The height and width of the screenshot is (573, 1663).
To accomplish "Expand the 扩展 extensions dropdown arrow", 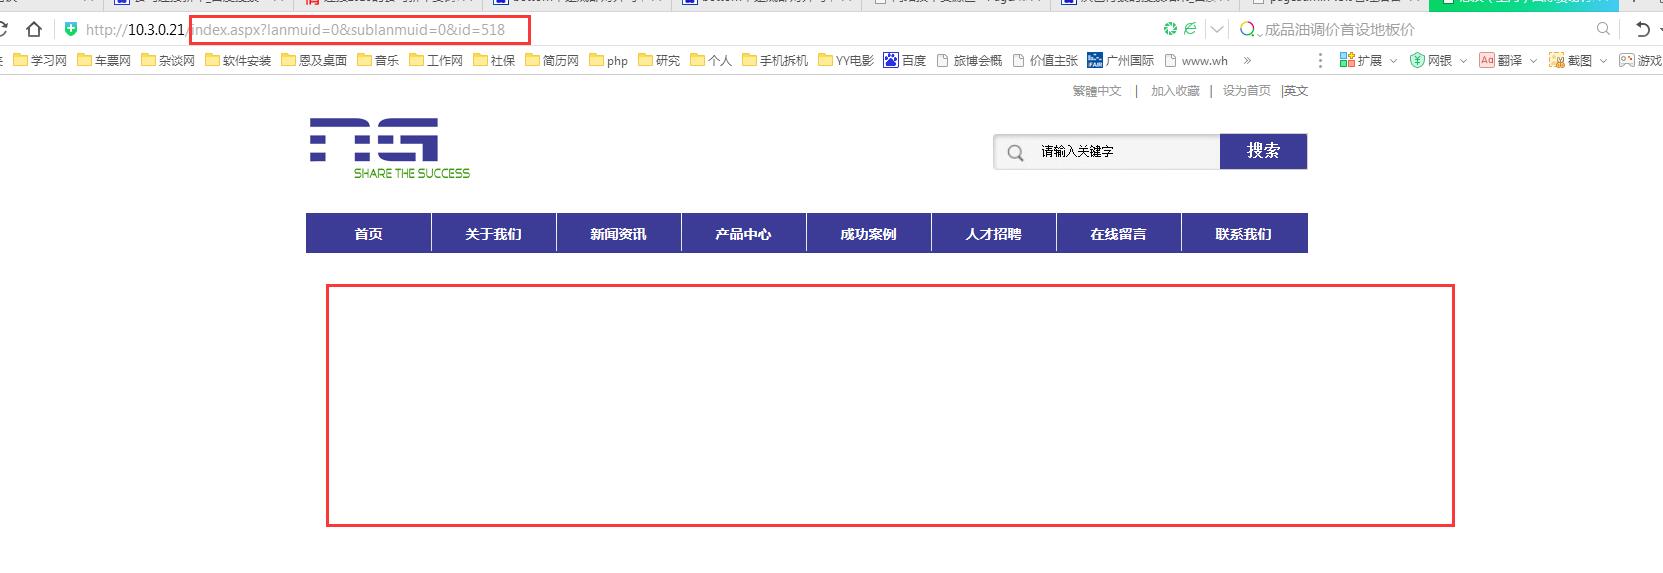I will coord(1393,61).
